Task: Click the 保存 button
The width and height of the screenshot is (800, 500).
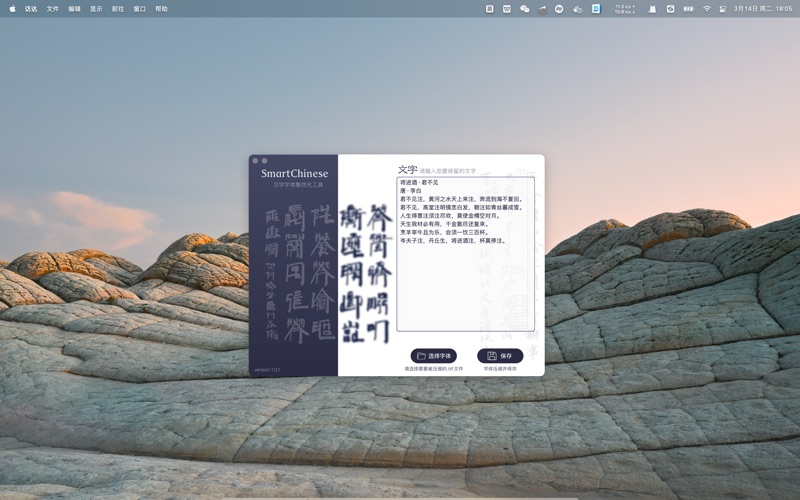Action: pos(500,356)
